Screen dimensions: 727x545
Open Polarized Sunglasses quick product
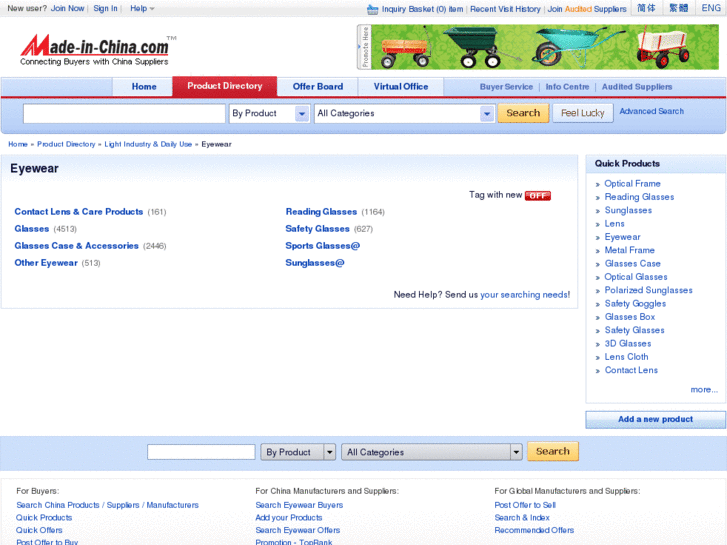tap(648, 290)
